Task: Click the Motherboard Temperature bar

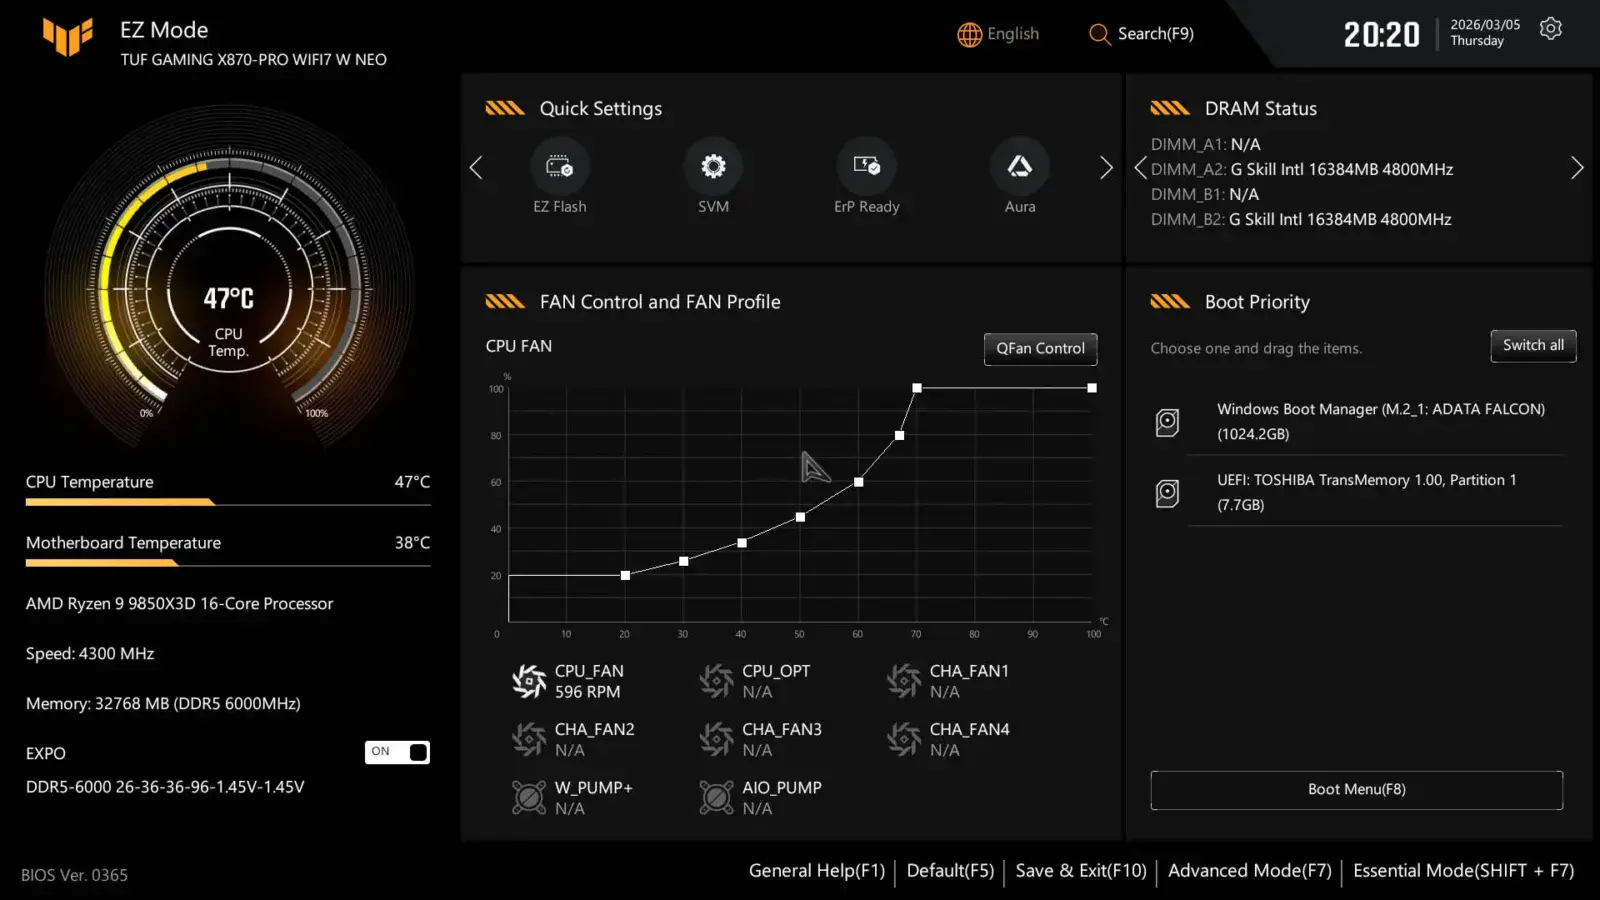Action: tap(228, 563)
